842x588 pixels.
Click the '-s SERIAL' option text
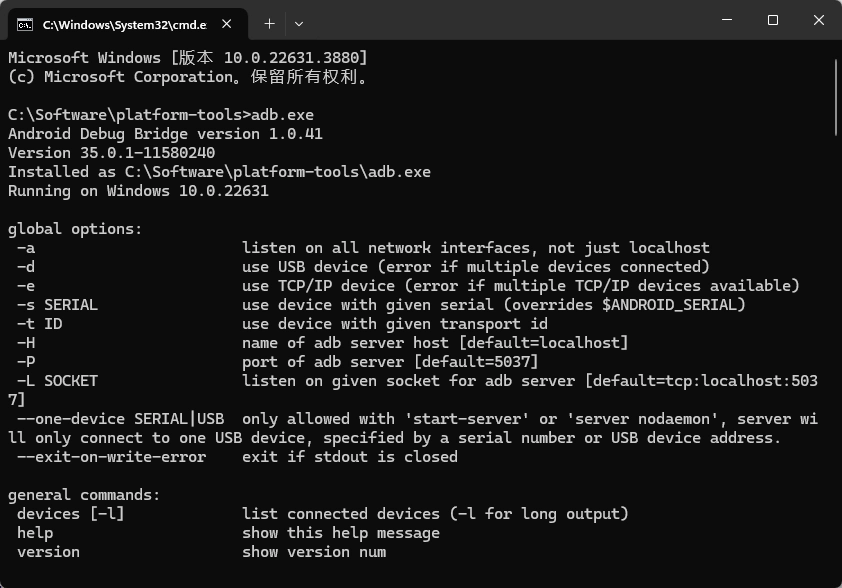[x=57, y=305]
